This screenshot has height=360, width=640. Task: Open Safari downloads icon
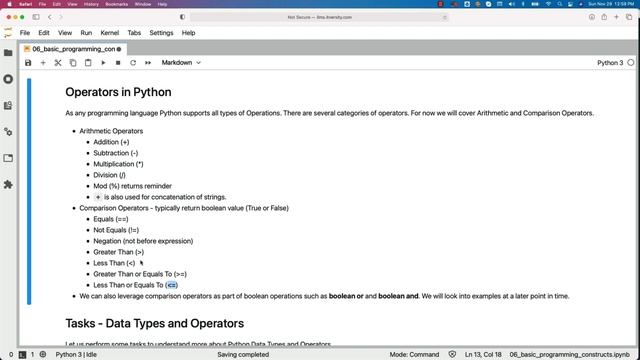[x=591, y=17]
